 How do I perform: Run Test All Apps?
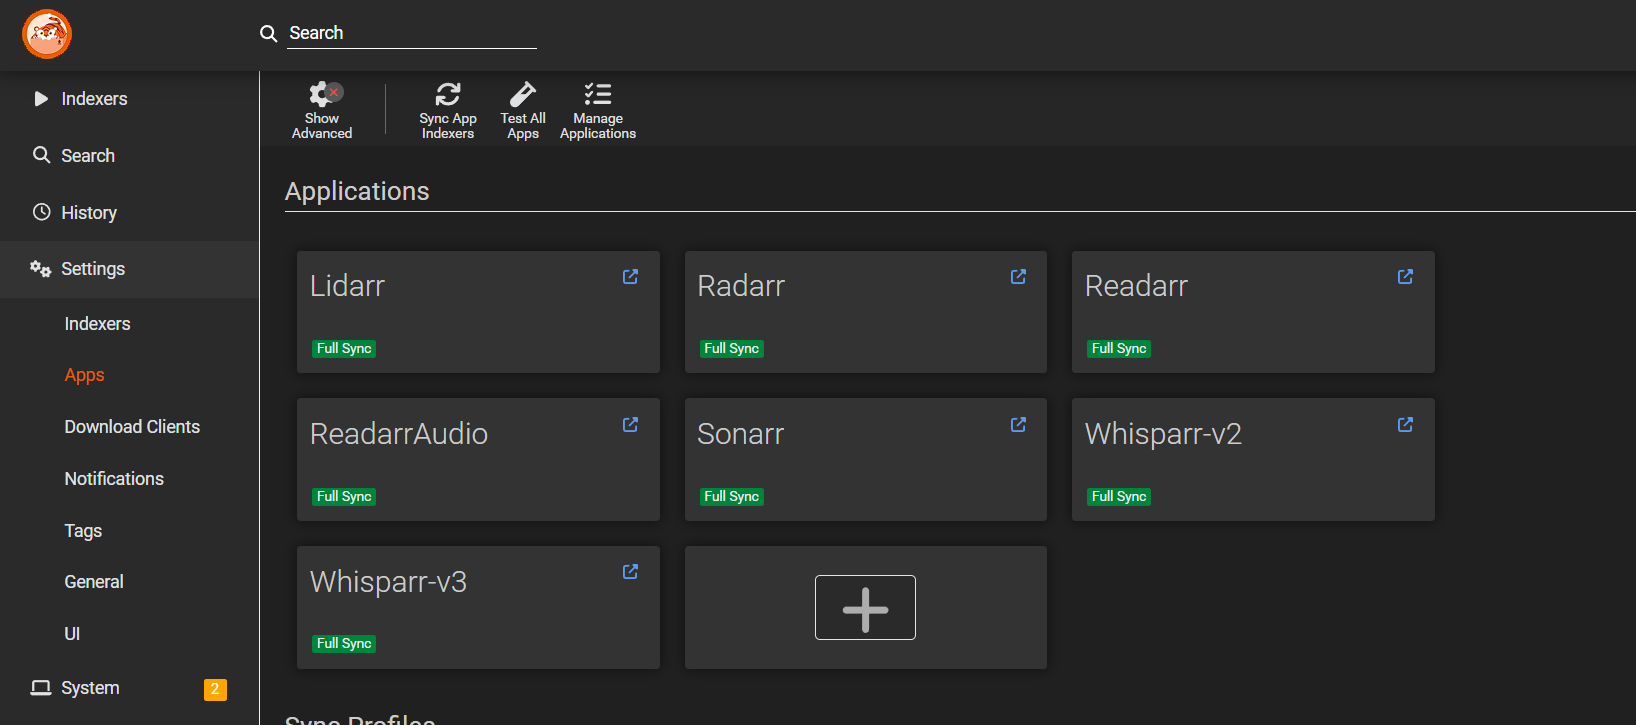tap(523, 110)
